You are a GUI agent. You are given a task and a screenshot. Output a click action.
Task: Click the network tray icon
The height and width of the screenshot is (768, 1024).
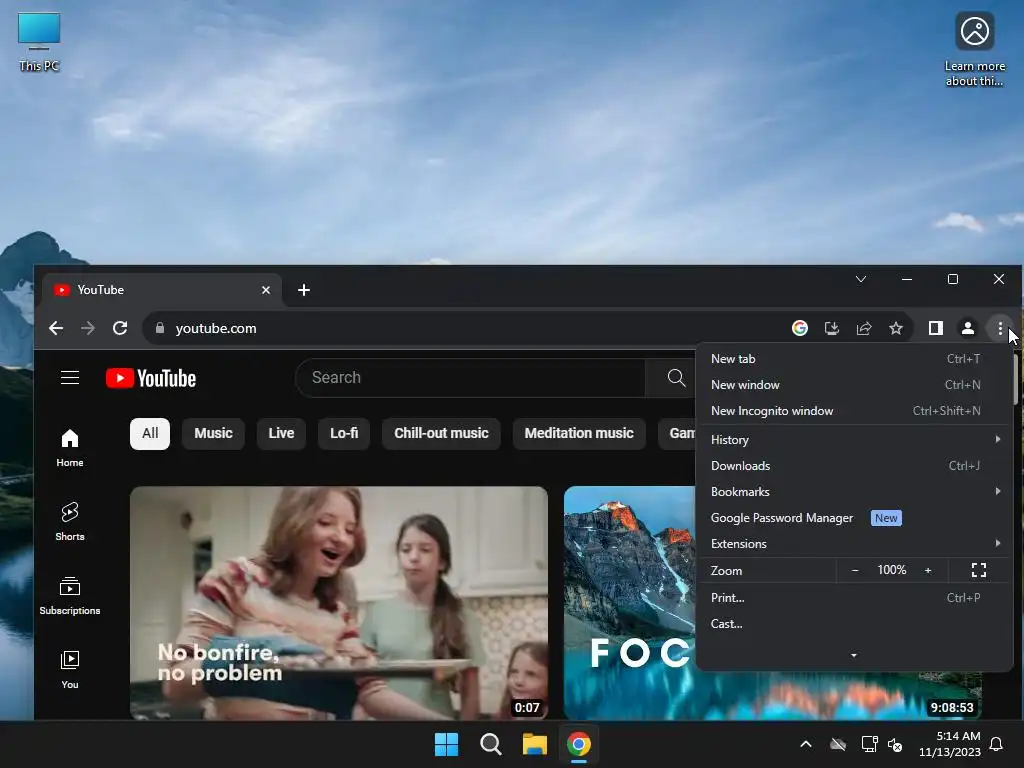869,744
